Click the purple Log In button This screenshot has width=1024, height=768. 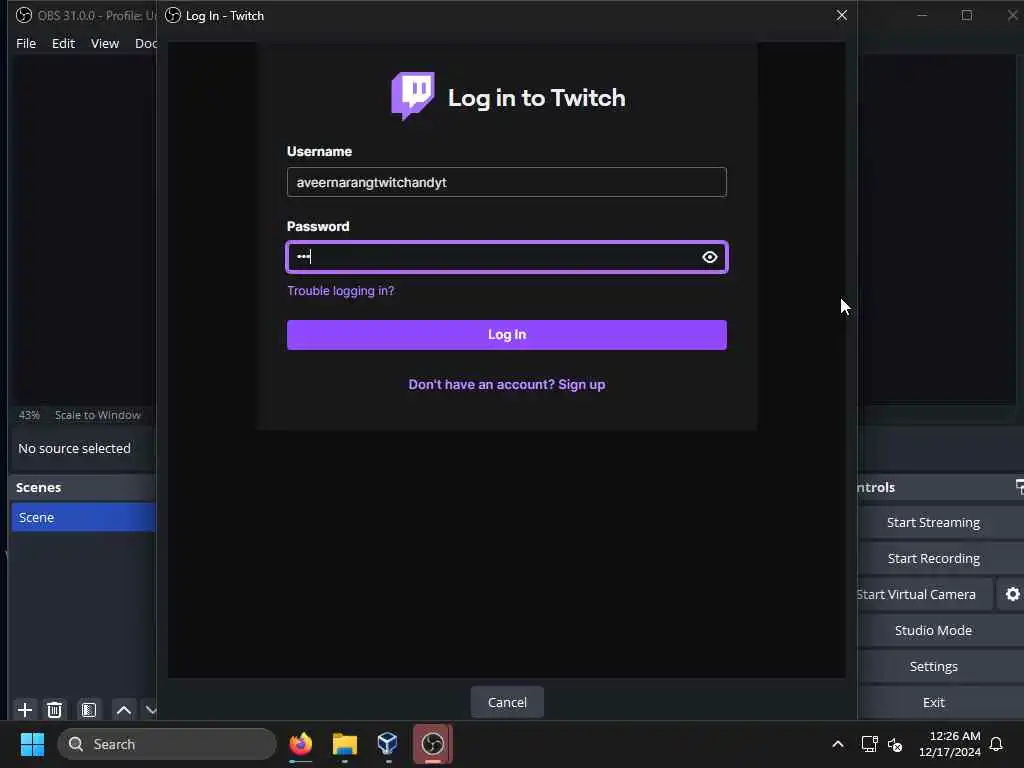click(507, 335)
